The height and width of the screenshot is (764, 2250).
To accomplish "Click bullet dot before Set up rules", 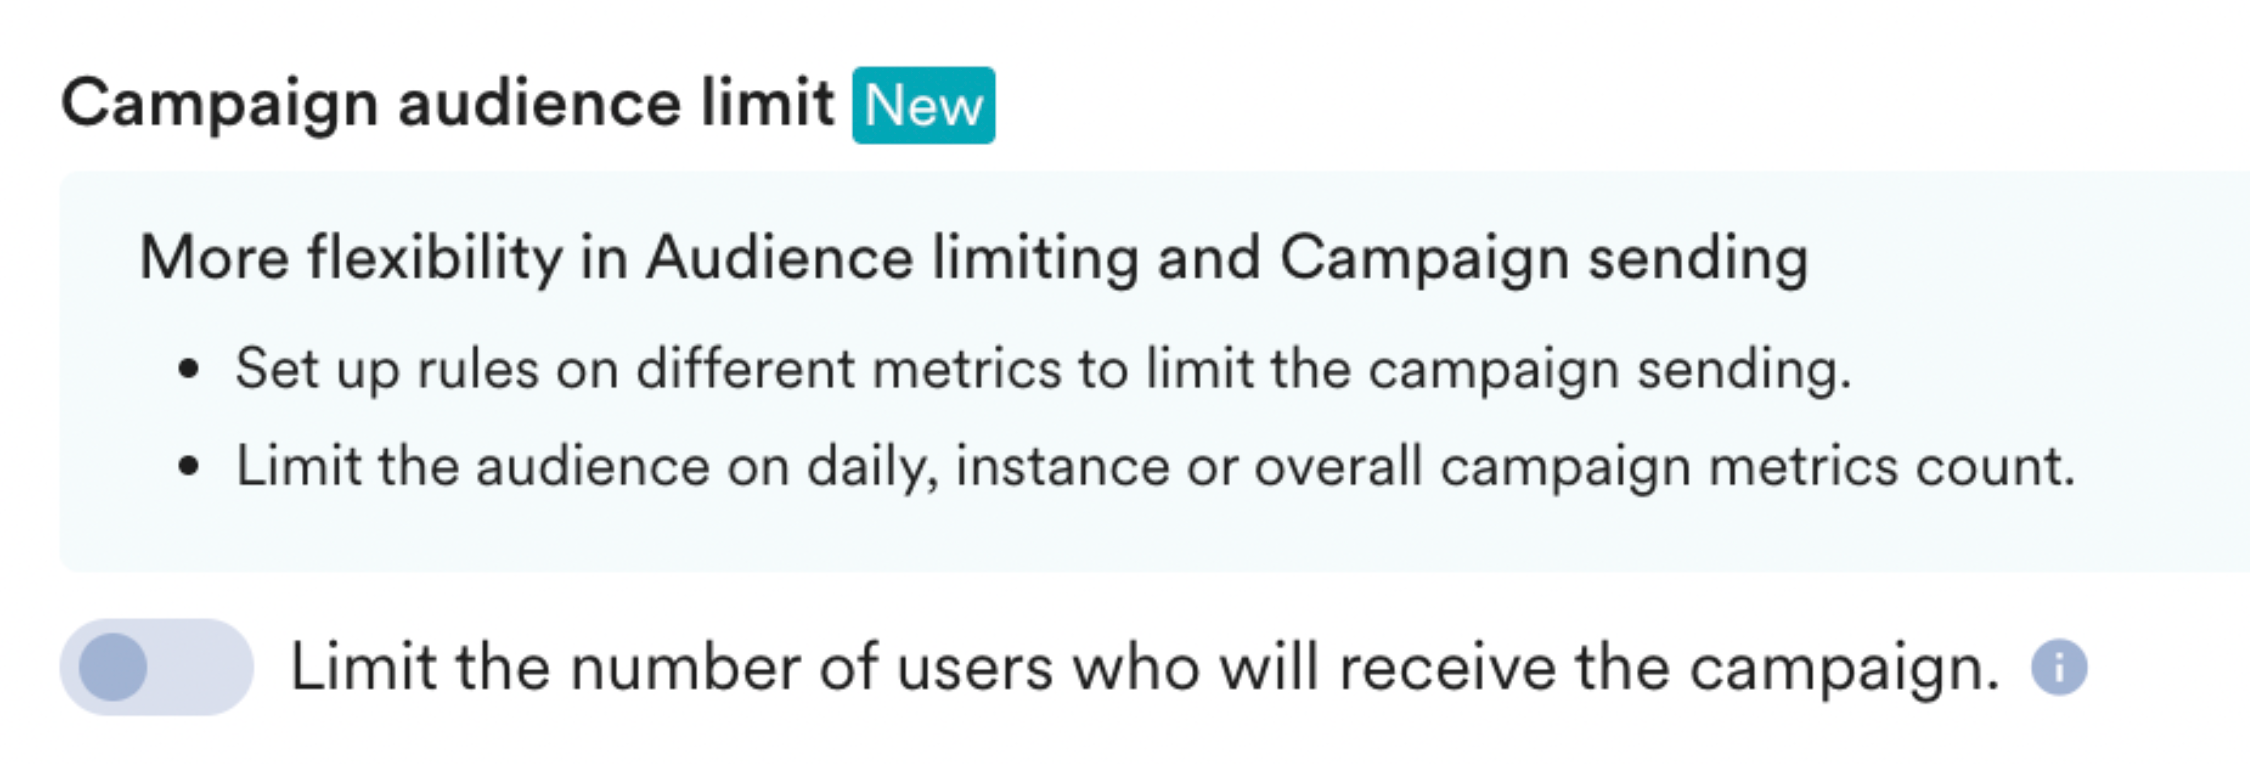I will point(189,369).
